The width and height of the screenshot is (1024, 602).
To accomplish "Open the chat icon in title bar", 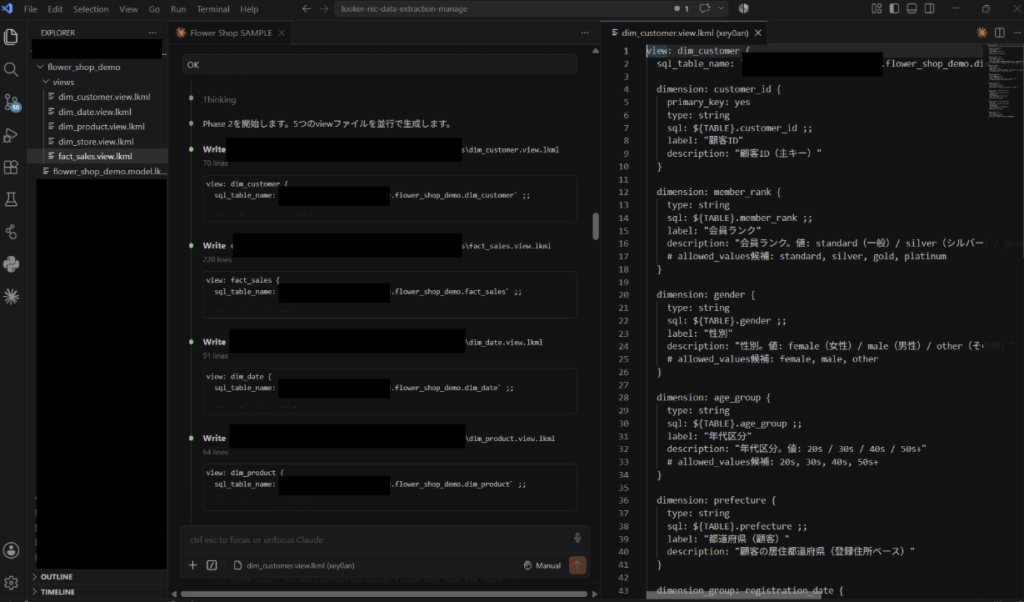I will (705, 9).
